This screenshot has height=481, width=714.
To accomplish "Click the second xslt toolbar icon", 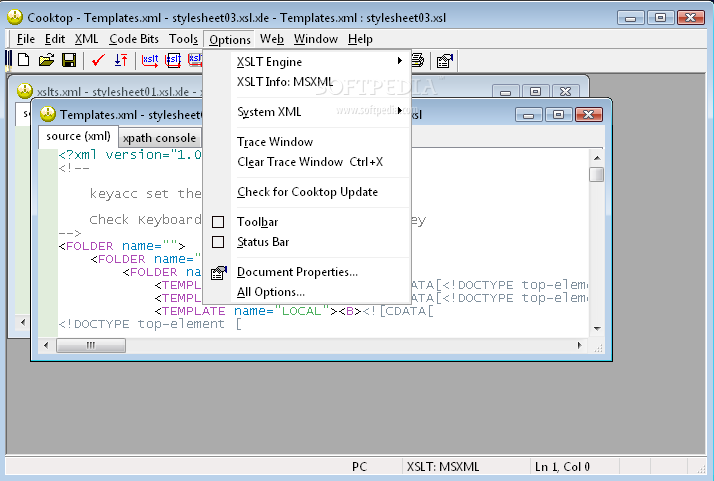I will pos(173,60).
